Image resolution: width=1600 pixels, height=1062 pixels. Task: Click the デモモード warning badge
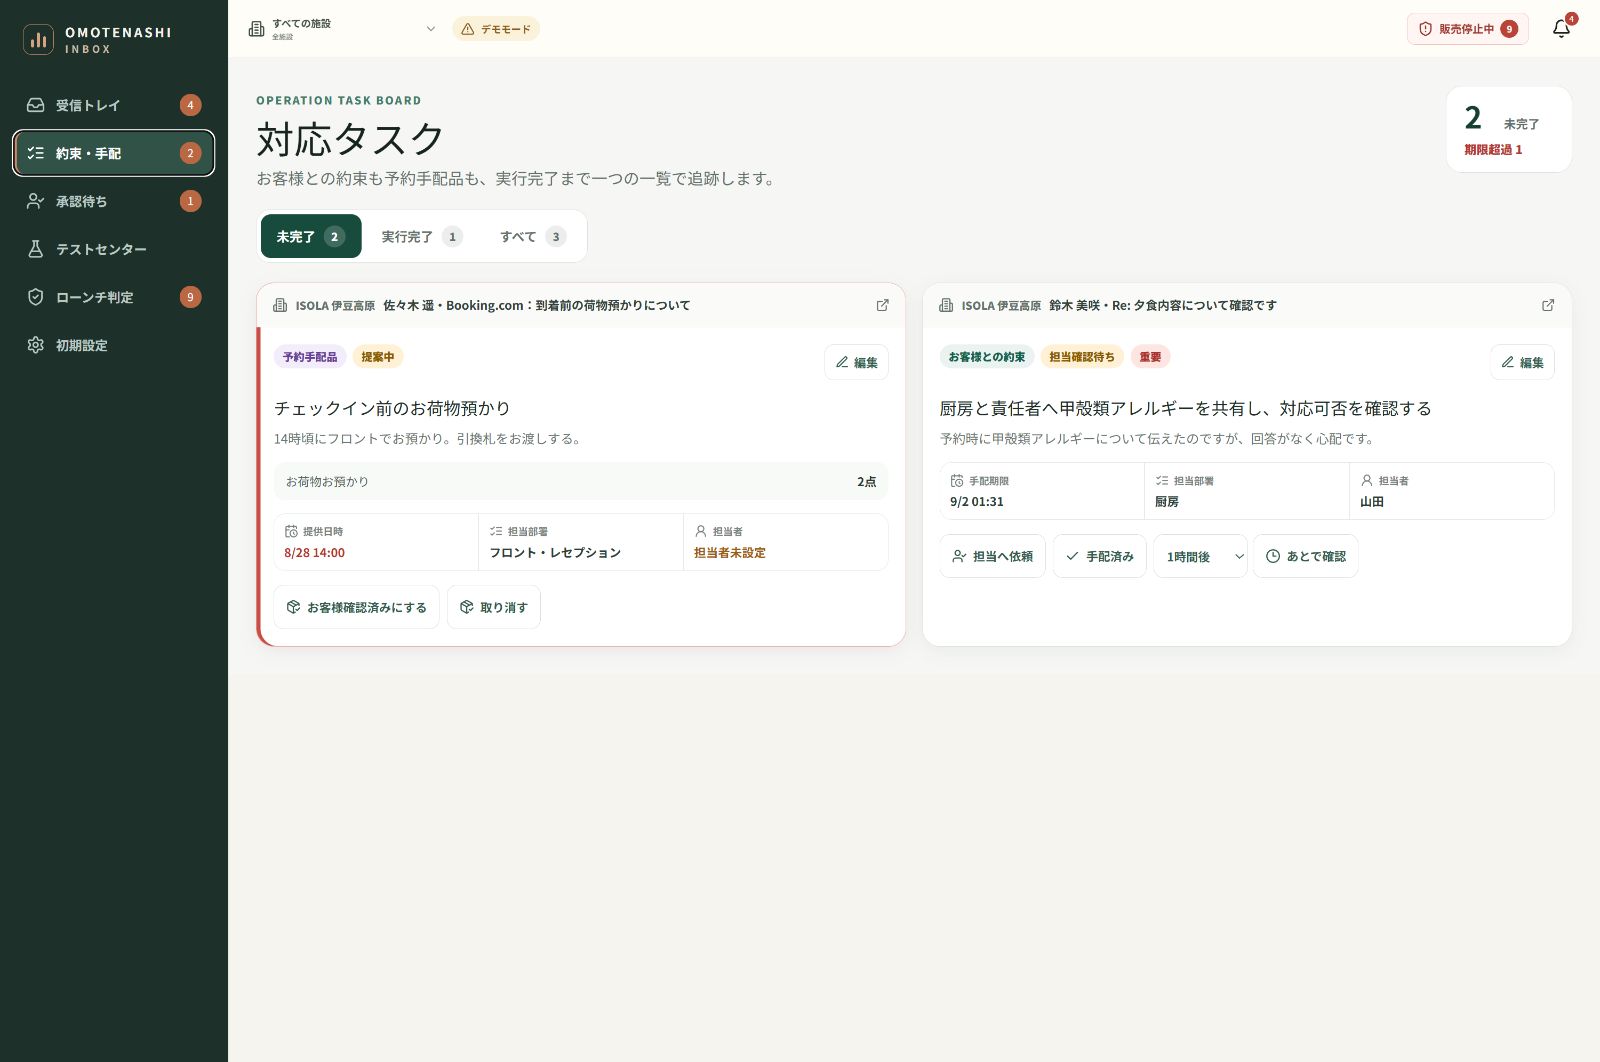point(496,29)
